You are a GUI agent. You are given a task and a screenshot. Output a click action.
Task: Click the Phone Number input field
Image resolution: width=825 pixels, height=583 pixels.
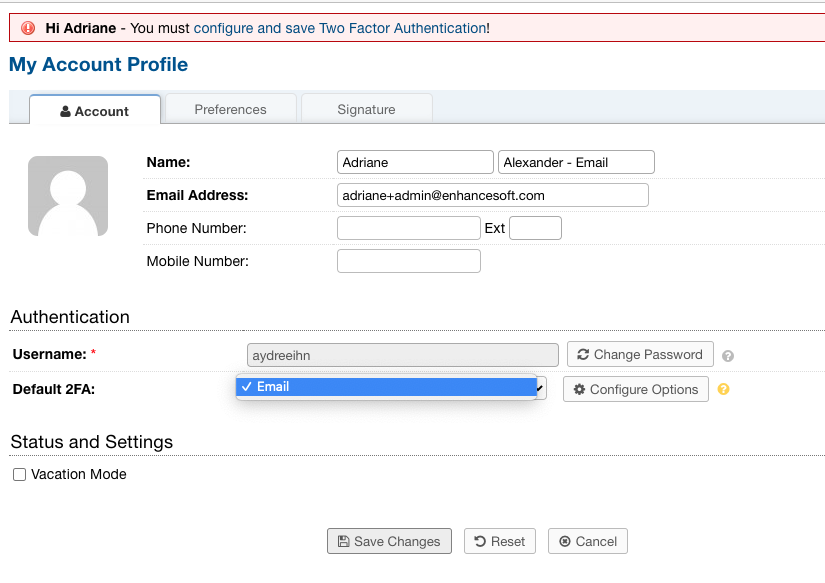point(409,228)
